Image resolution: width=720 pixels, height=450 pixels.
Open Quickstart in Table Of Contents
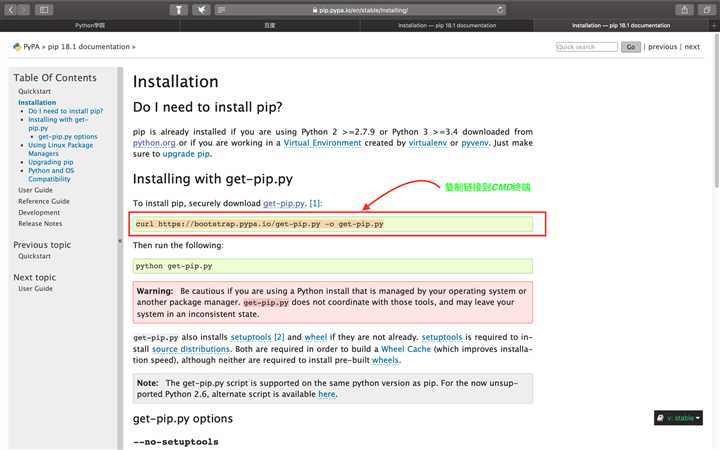point(34,91)
